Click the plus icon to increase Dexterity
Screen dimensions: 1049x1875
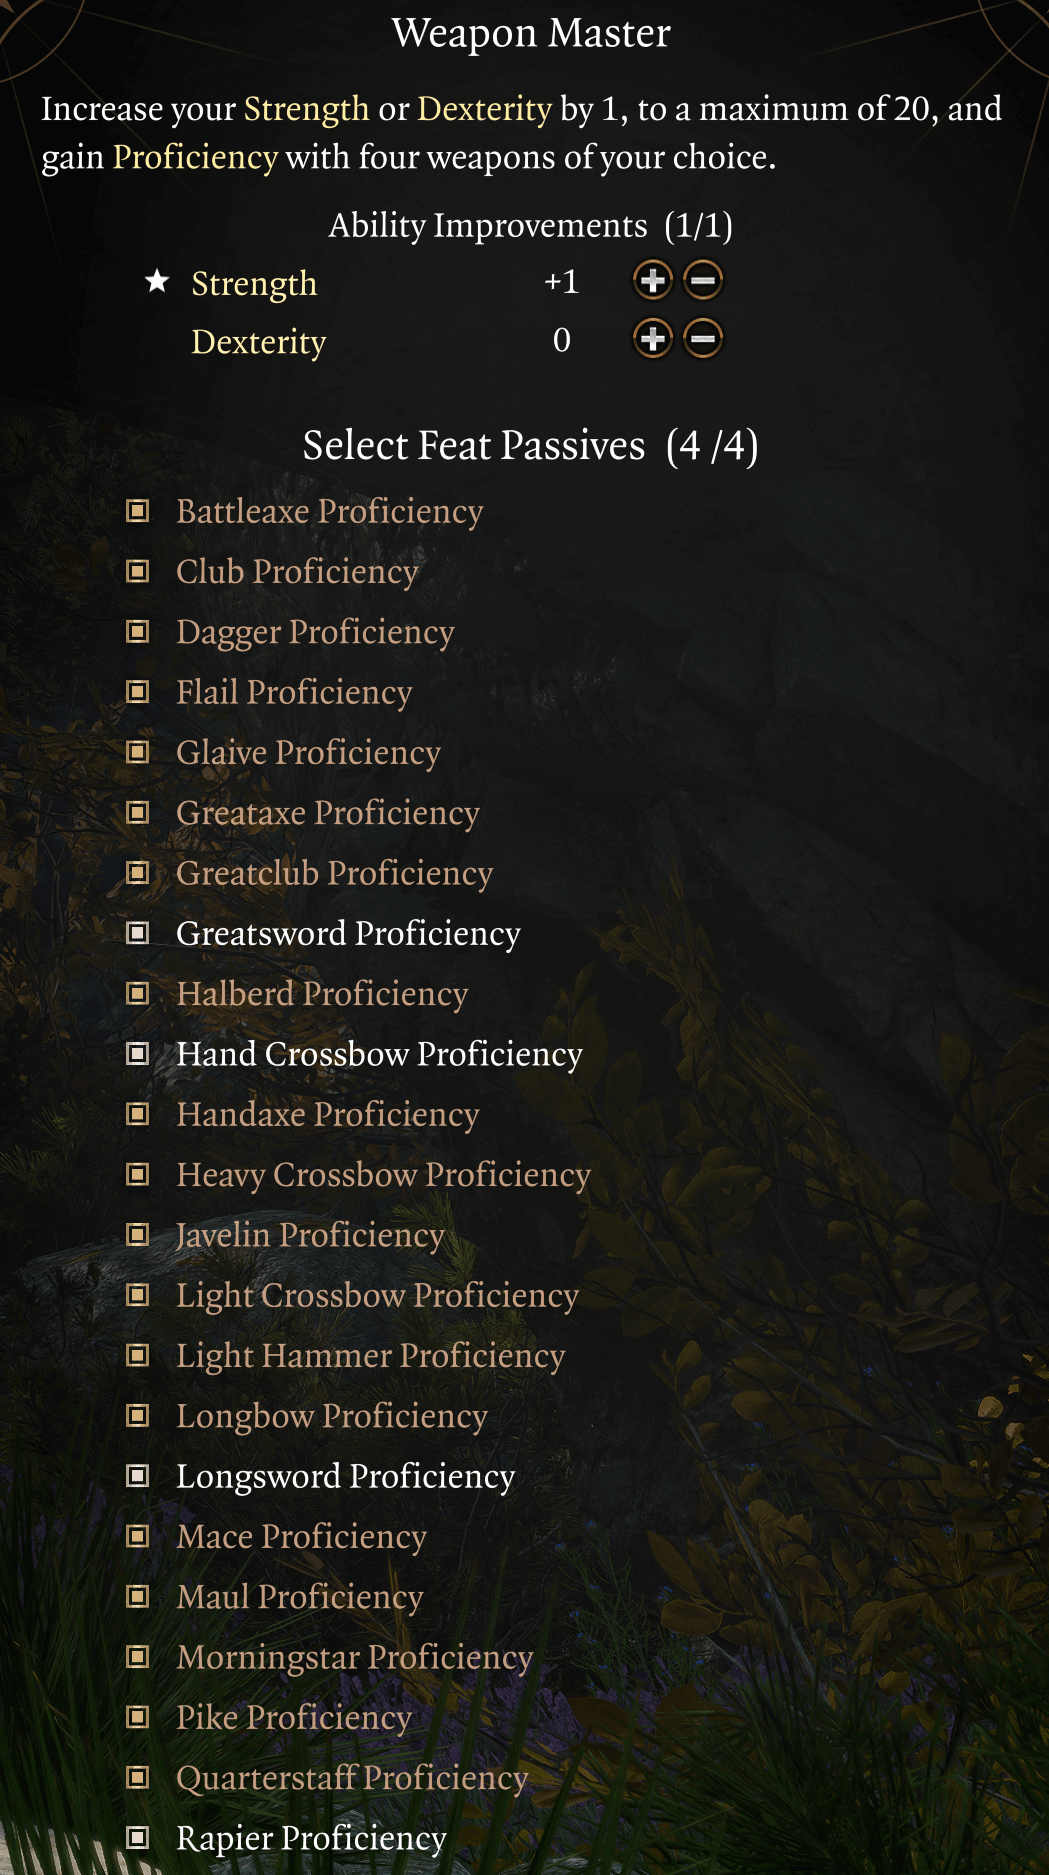[652, 339]
